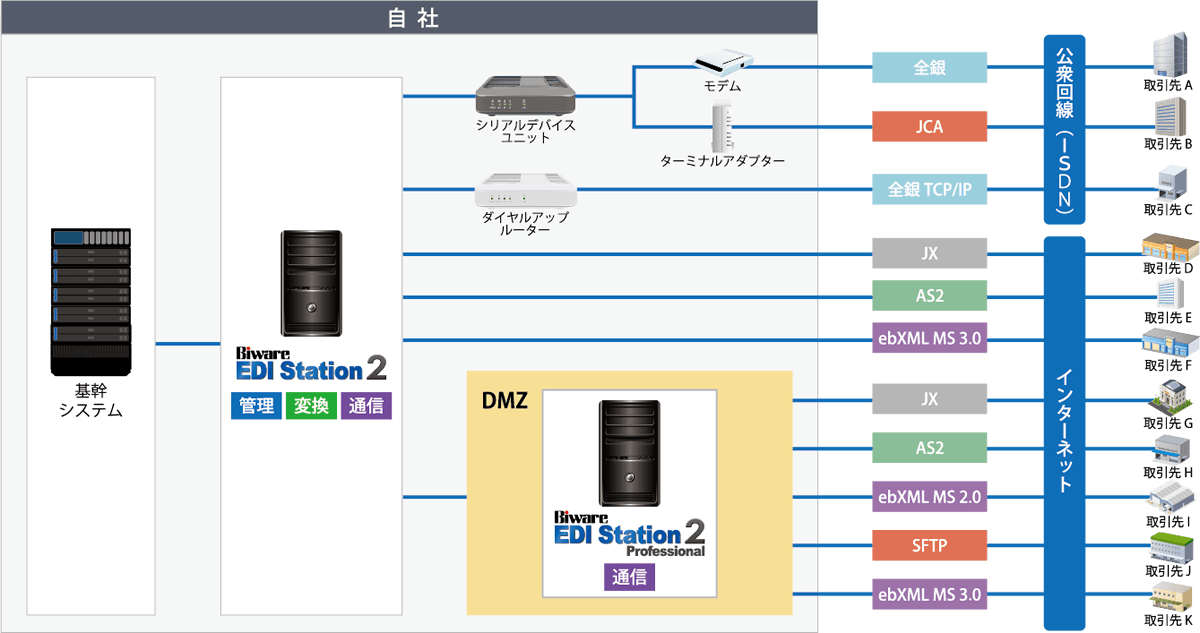Click the AS2 box on 取引先 E's line
This screenshot has height=633, width=1200.
click(x=930, y=296)
